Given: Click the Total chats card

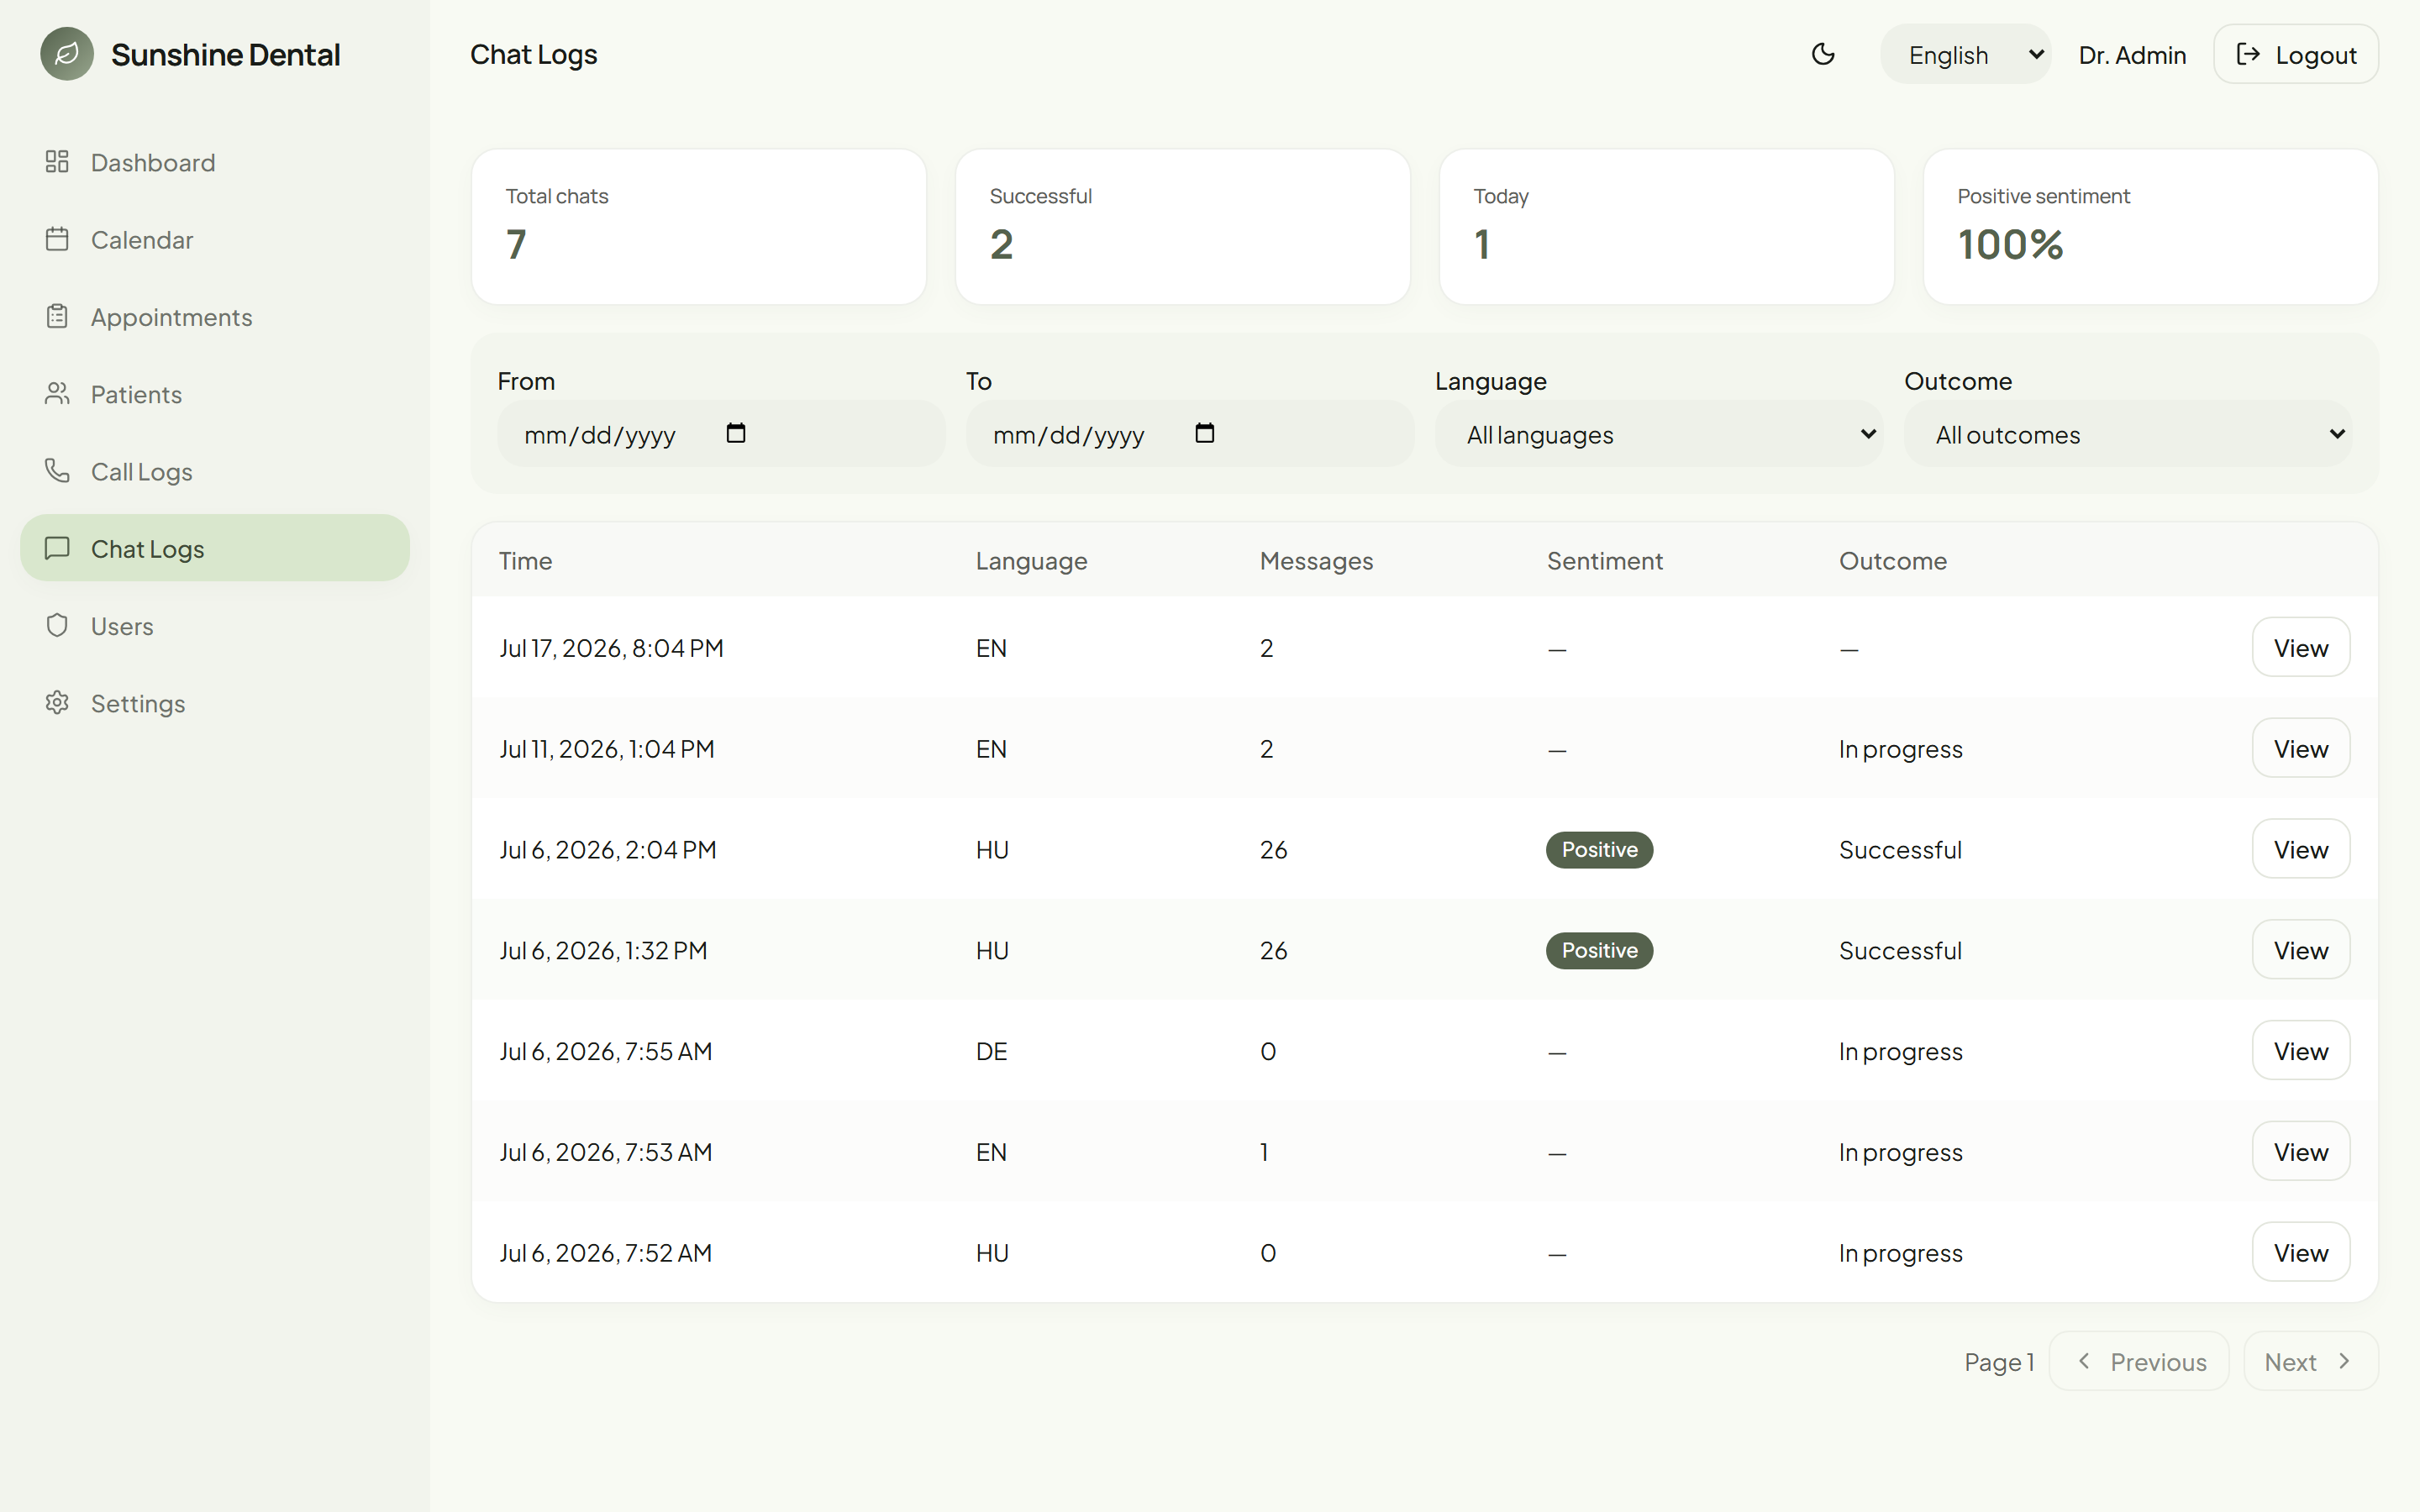Looking at the screenshot, I should (x=699, y=227).
